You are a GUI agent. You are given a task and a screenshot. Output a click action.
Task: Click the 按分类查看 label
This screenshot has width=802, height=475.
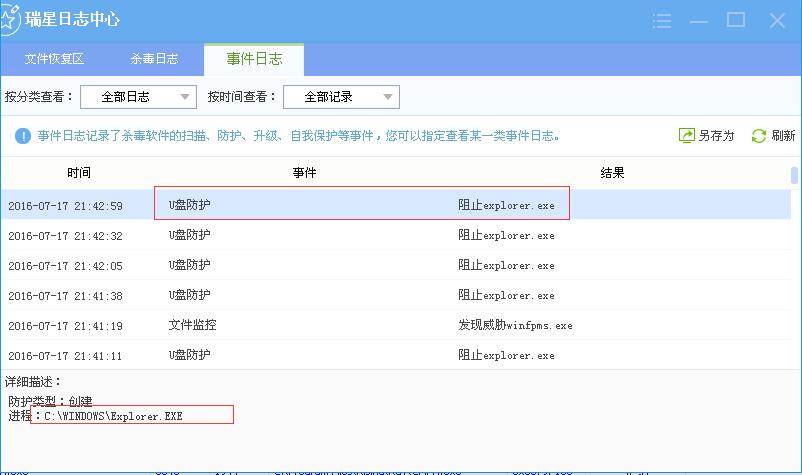39,97
